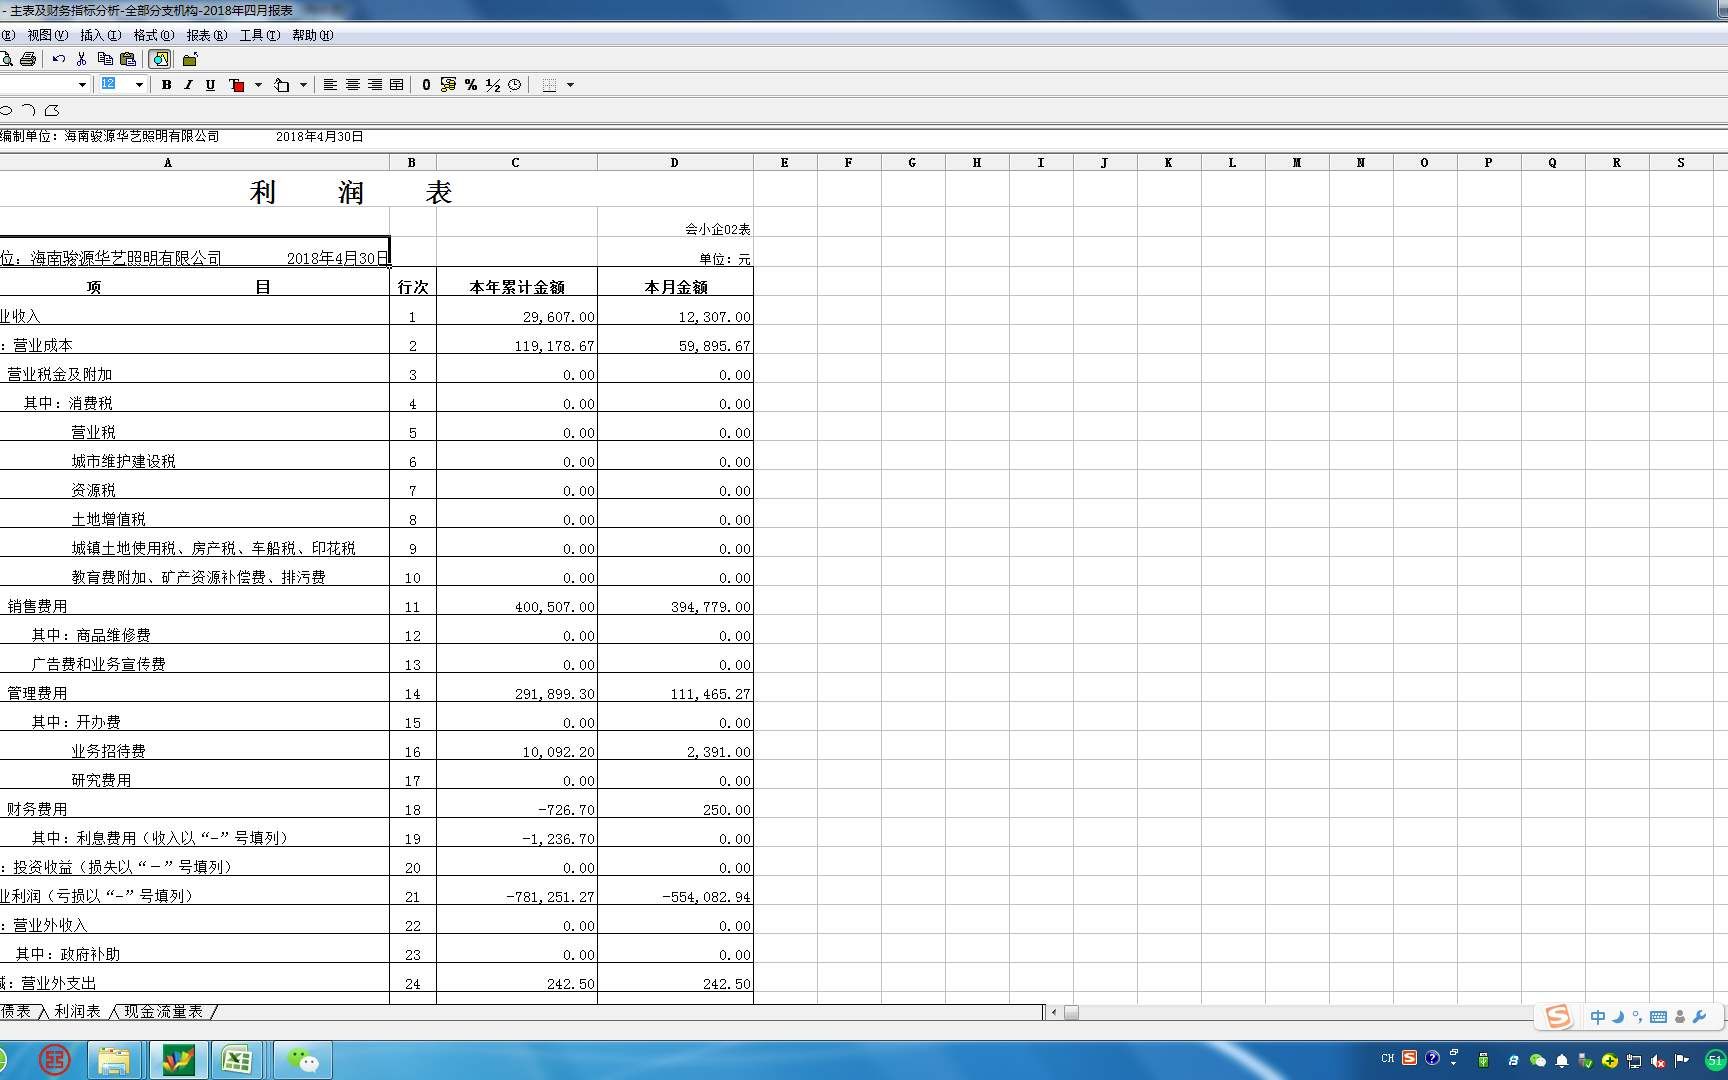
Task: Undo the last action
Action: (x=59, y=59)
